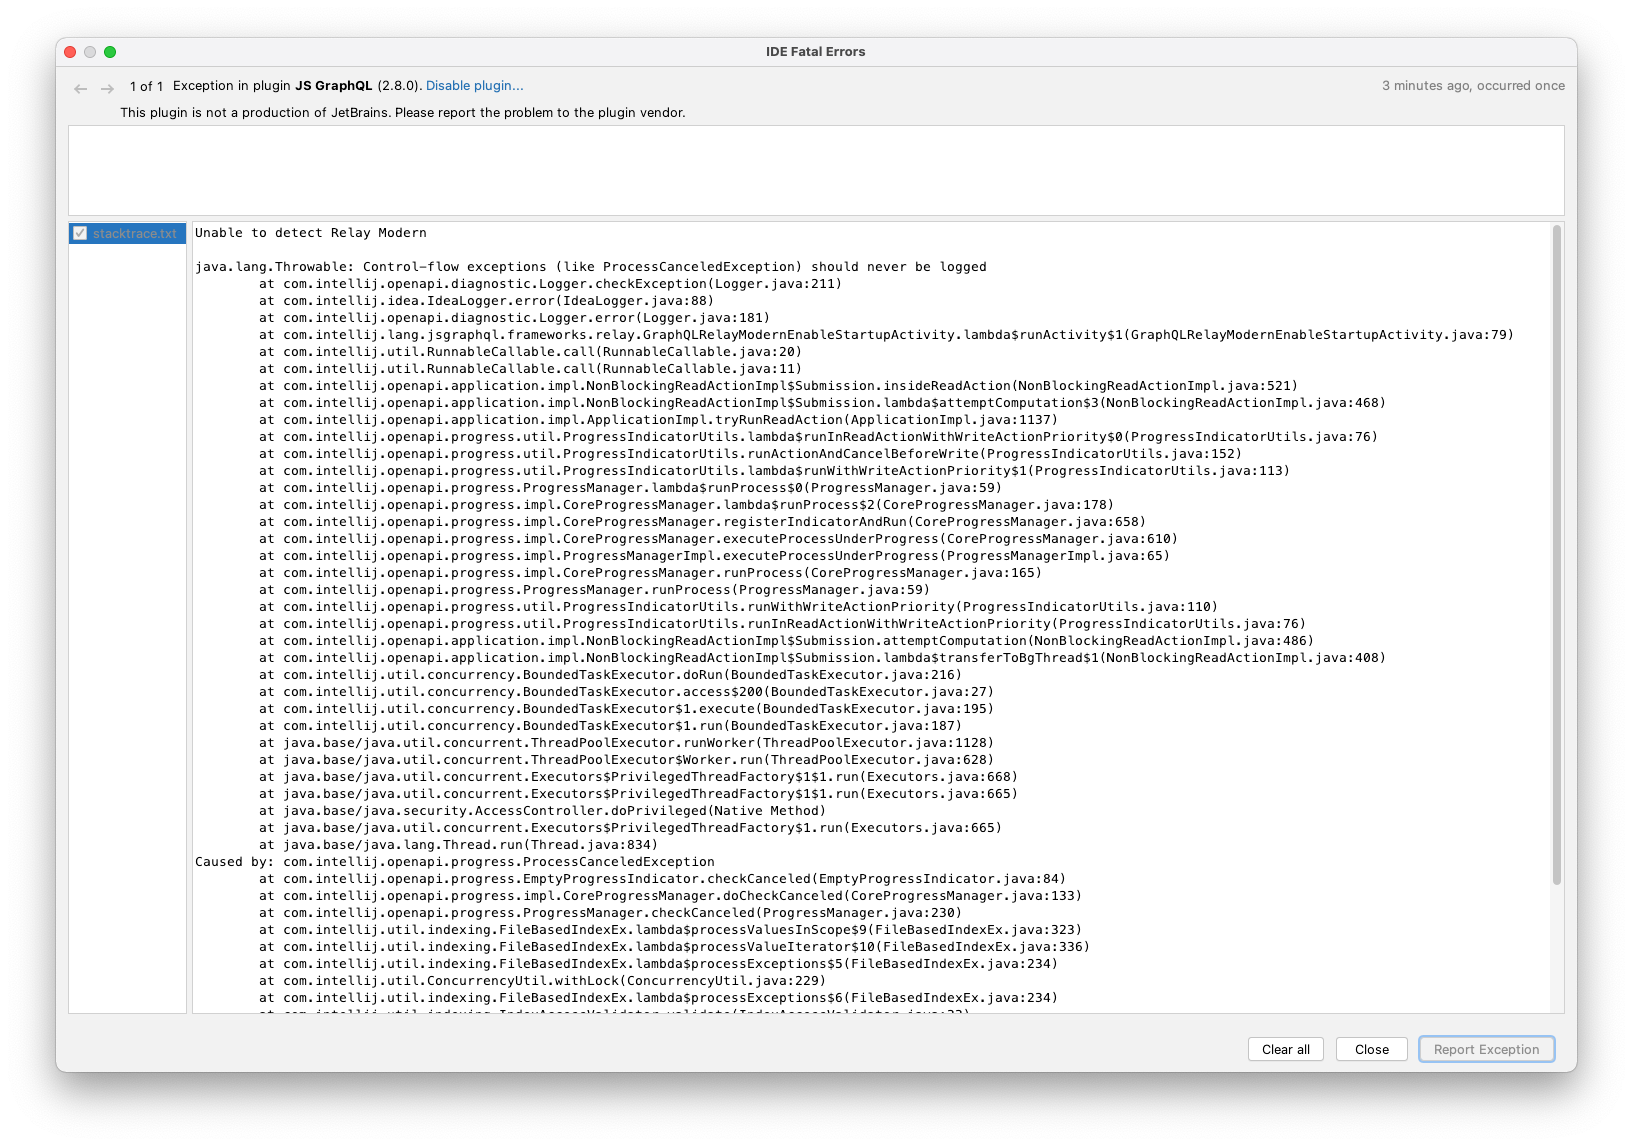The width and height of the screenshot is (1633, 1146).
Task: Click inside the comment field above the stack trace
Action: click(x=815, y=170)
